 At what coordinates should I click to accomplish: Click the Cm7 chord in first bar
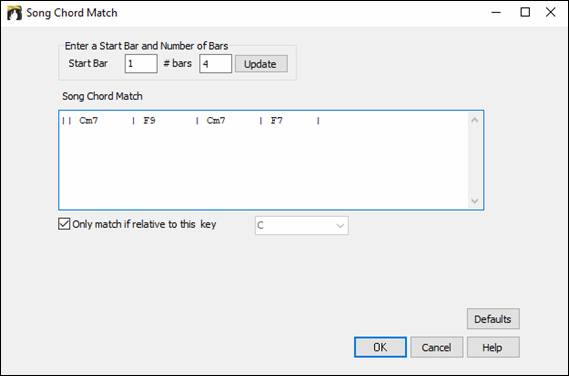pos(89,120)
